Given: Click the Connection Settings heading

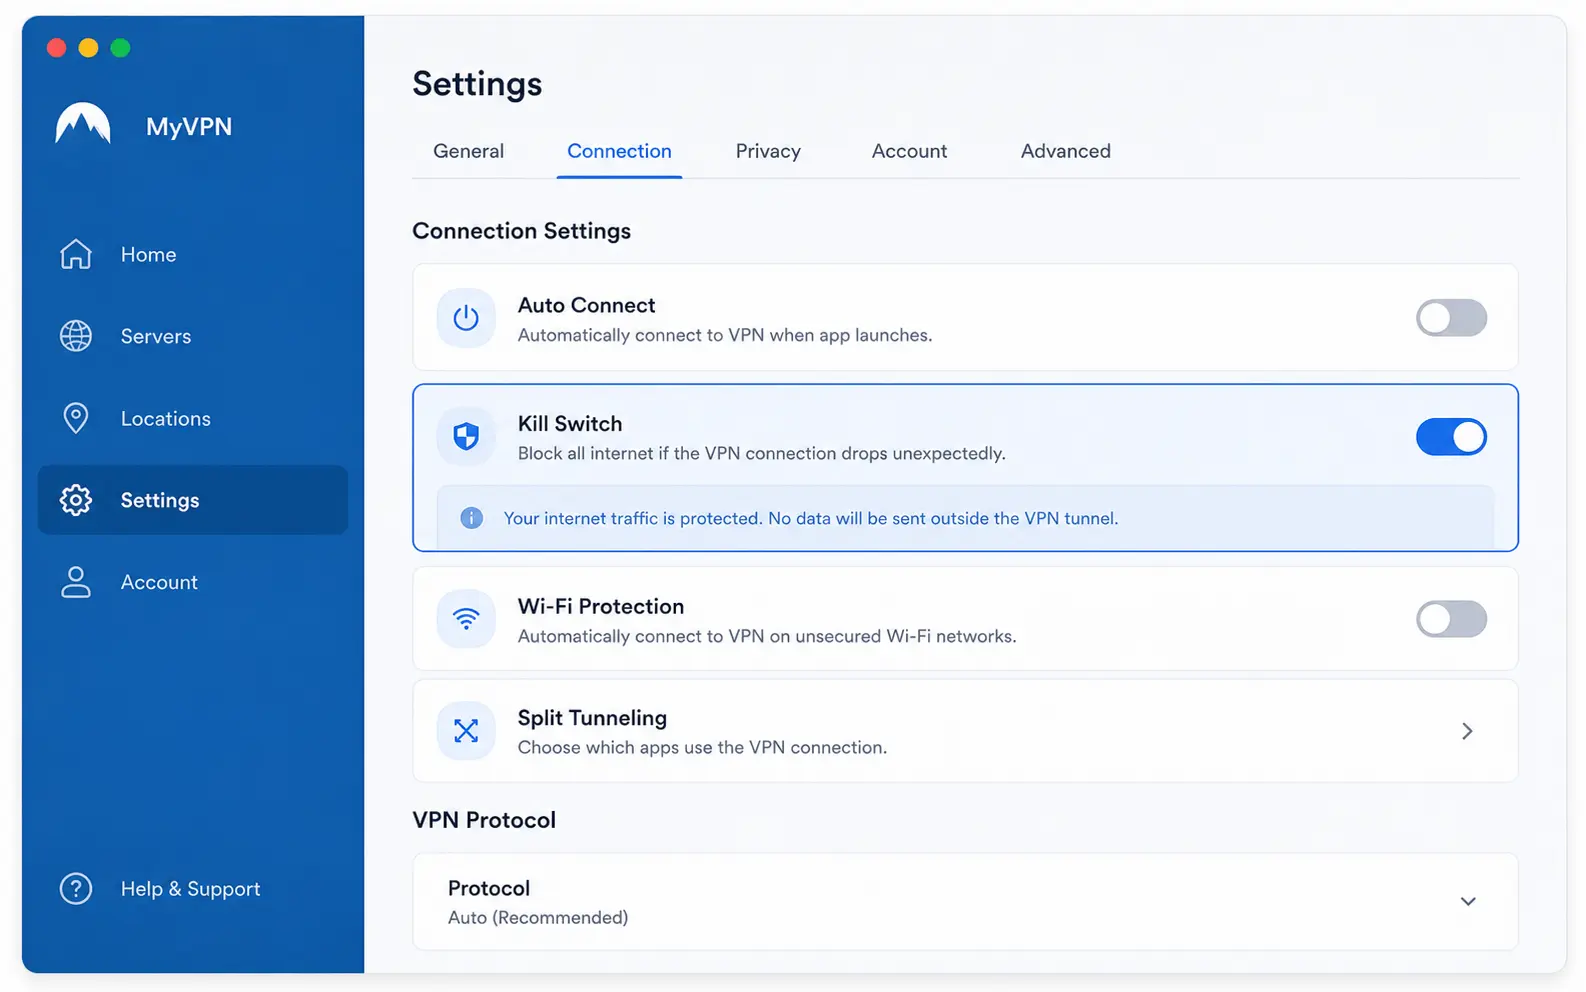Looking at the screenshot, I should (521, 231).
